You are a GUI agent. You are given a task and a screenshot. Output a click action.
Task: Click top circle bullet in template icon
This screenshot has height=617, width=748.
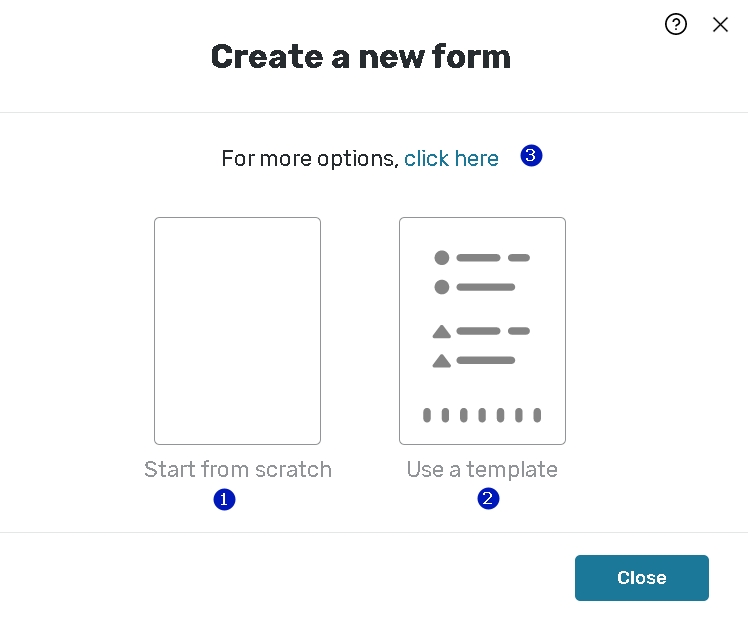point(442,258)
